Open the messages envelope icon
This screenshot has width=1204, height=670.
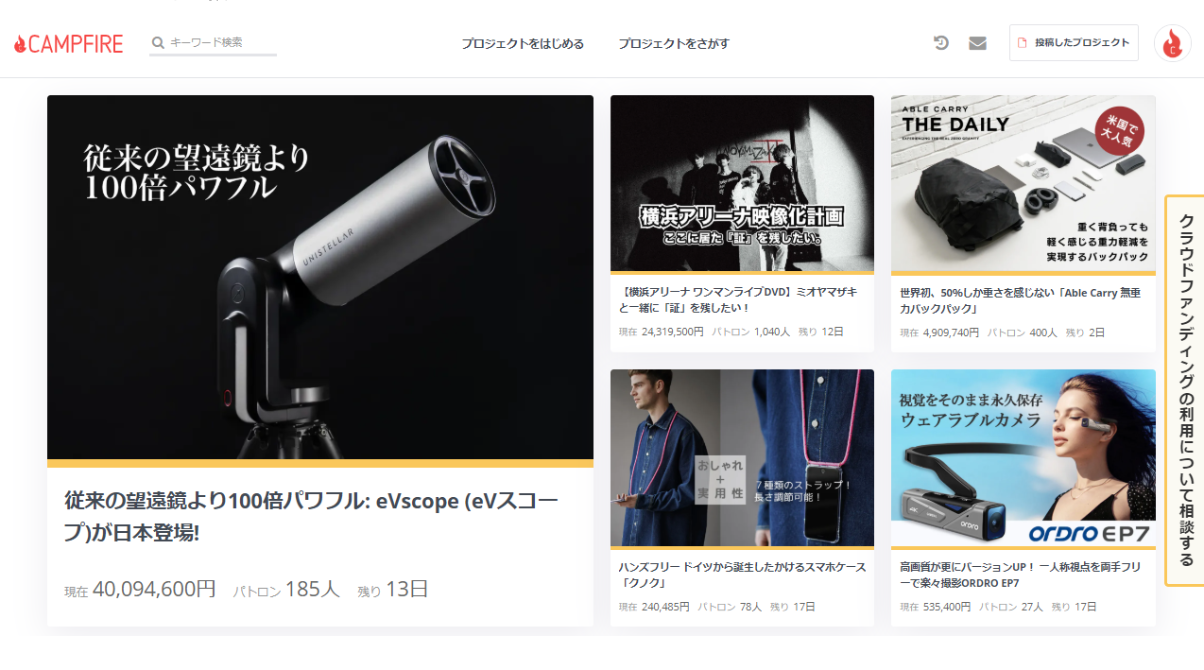click(x=978, y=43)
